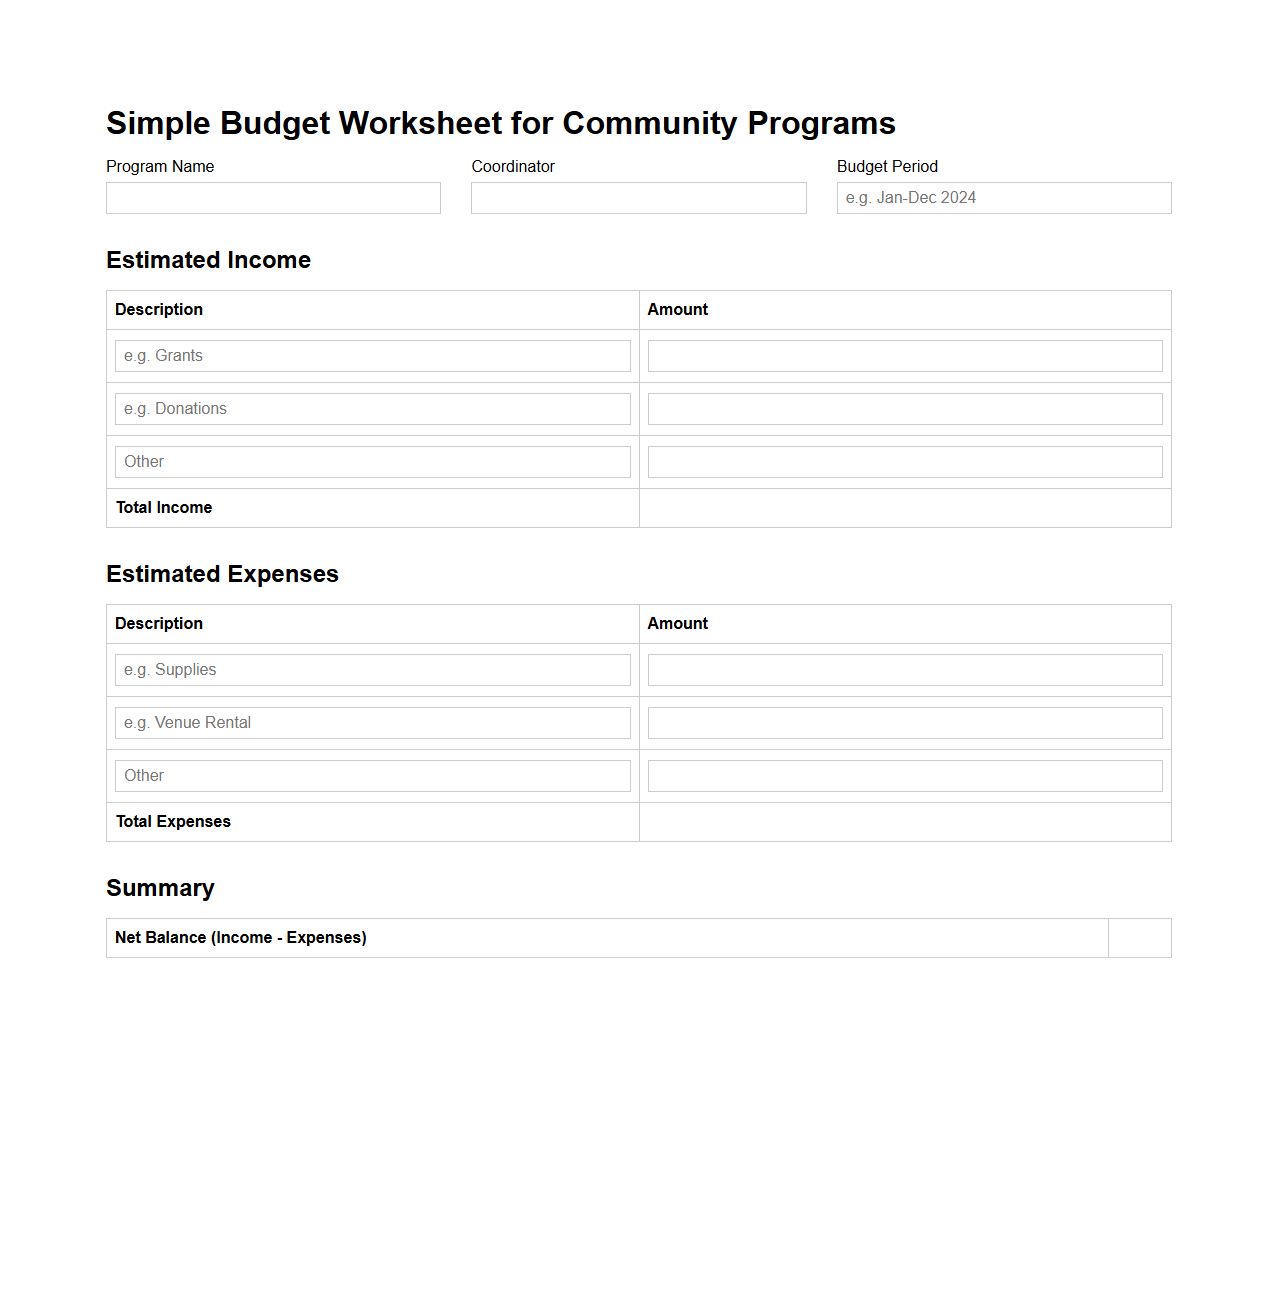Click the Supplies description field
This screenshot has width=1278, height=1300.
tap(371, 670)
